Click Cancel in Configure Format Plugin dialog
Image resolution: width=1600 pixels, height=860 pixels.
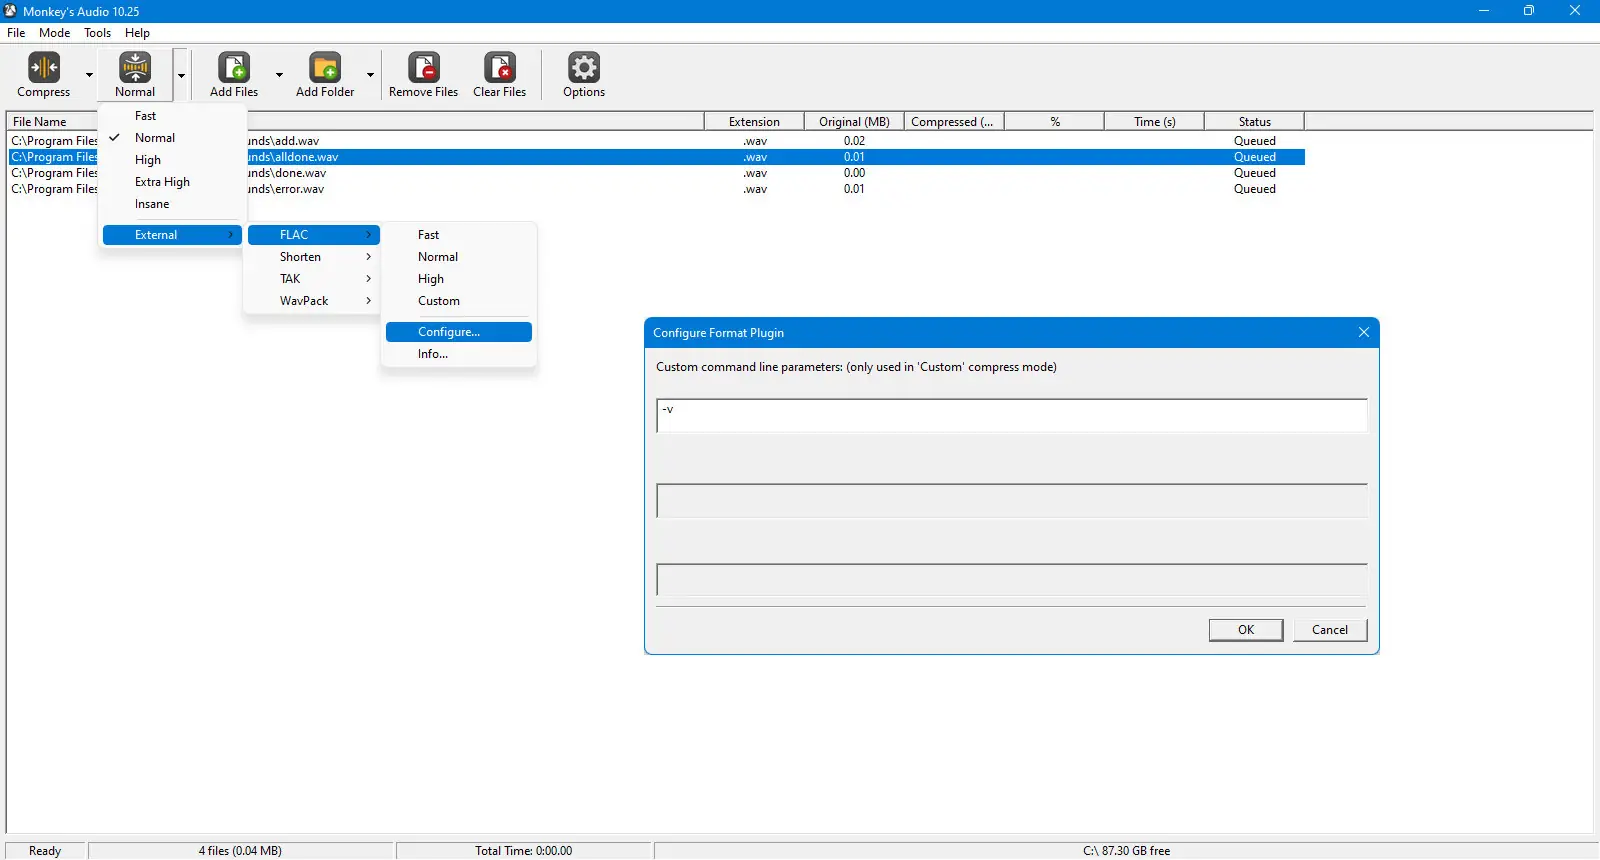[1330, 630]
